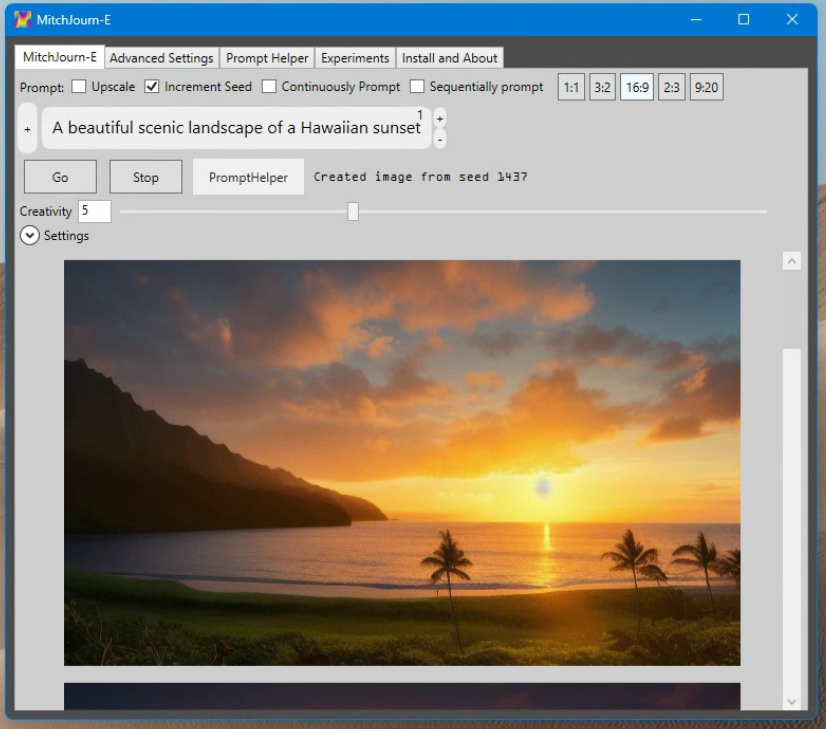The height and width of the screenshot is (729, 826).
Task: Open the Experiments tab
Action: pos(355,58)
